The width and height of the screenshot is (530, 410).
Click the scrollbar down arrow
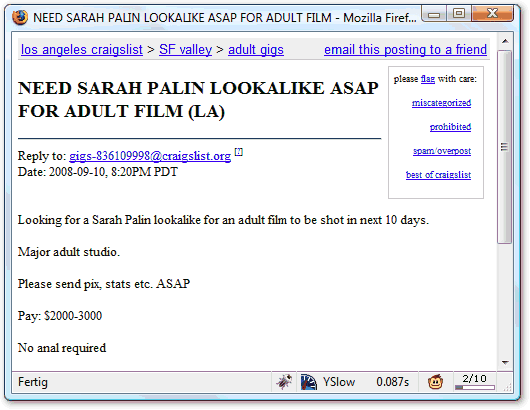pyautogui.click(x=505, y=363)
